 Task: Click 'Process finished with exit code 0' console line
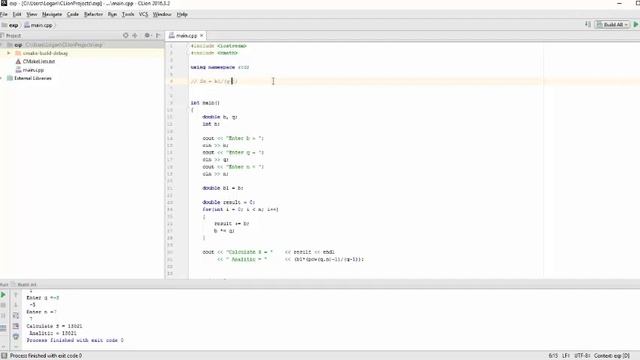tap(75, 340)
